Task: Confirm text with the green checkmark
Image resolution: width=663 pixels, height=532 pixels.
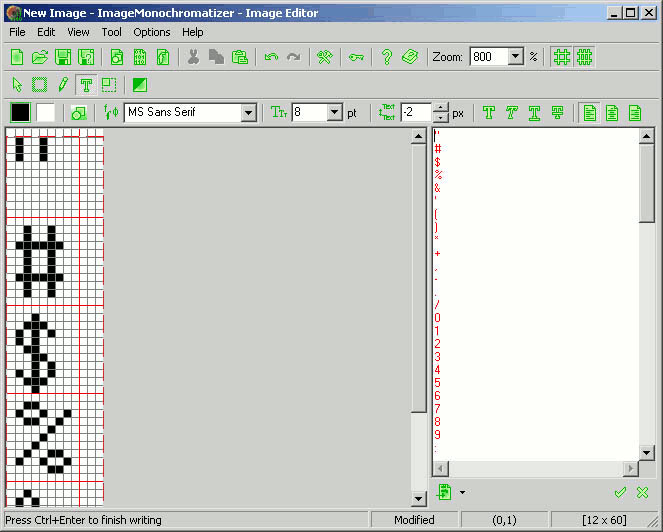Action: click(620, 492)
